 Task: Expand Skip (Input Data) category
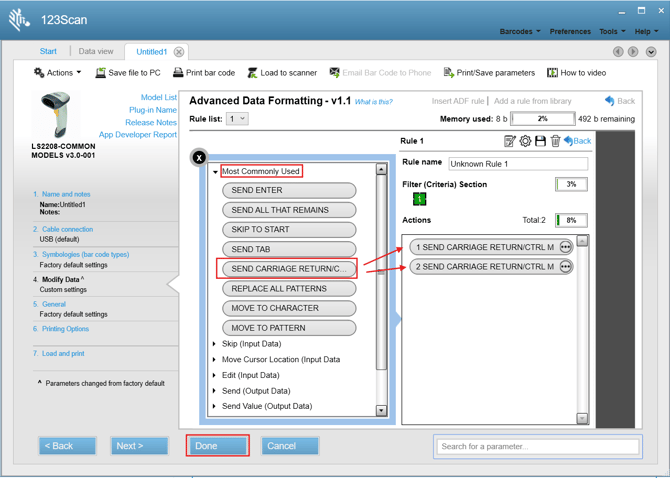pos(215,344)
